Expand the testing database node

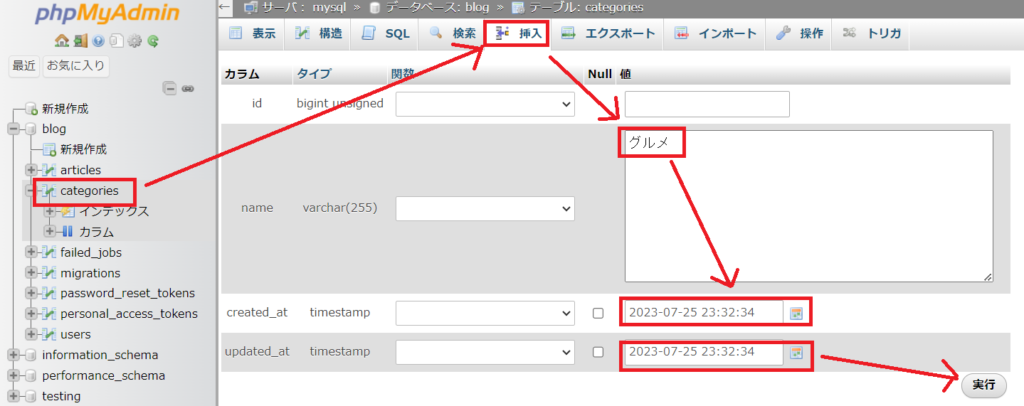pos(12,396)
